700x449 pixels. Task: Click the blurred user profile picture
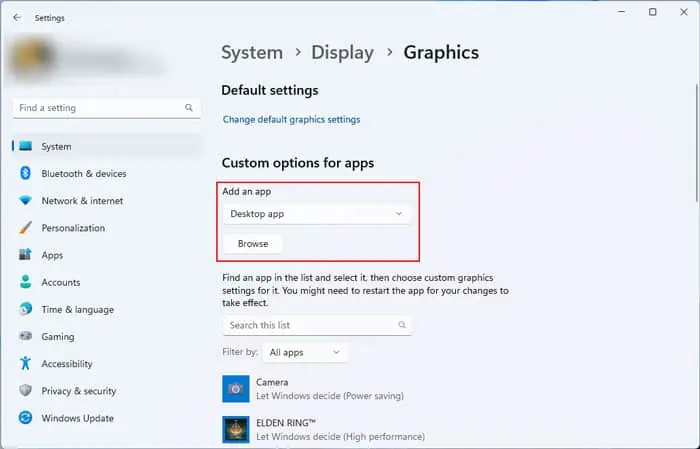[32, 57]
